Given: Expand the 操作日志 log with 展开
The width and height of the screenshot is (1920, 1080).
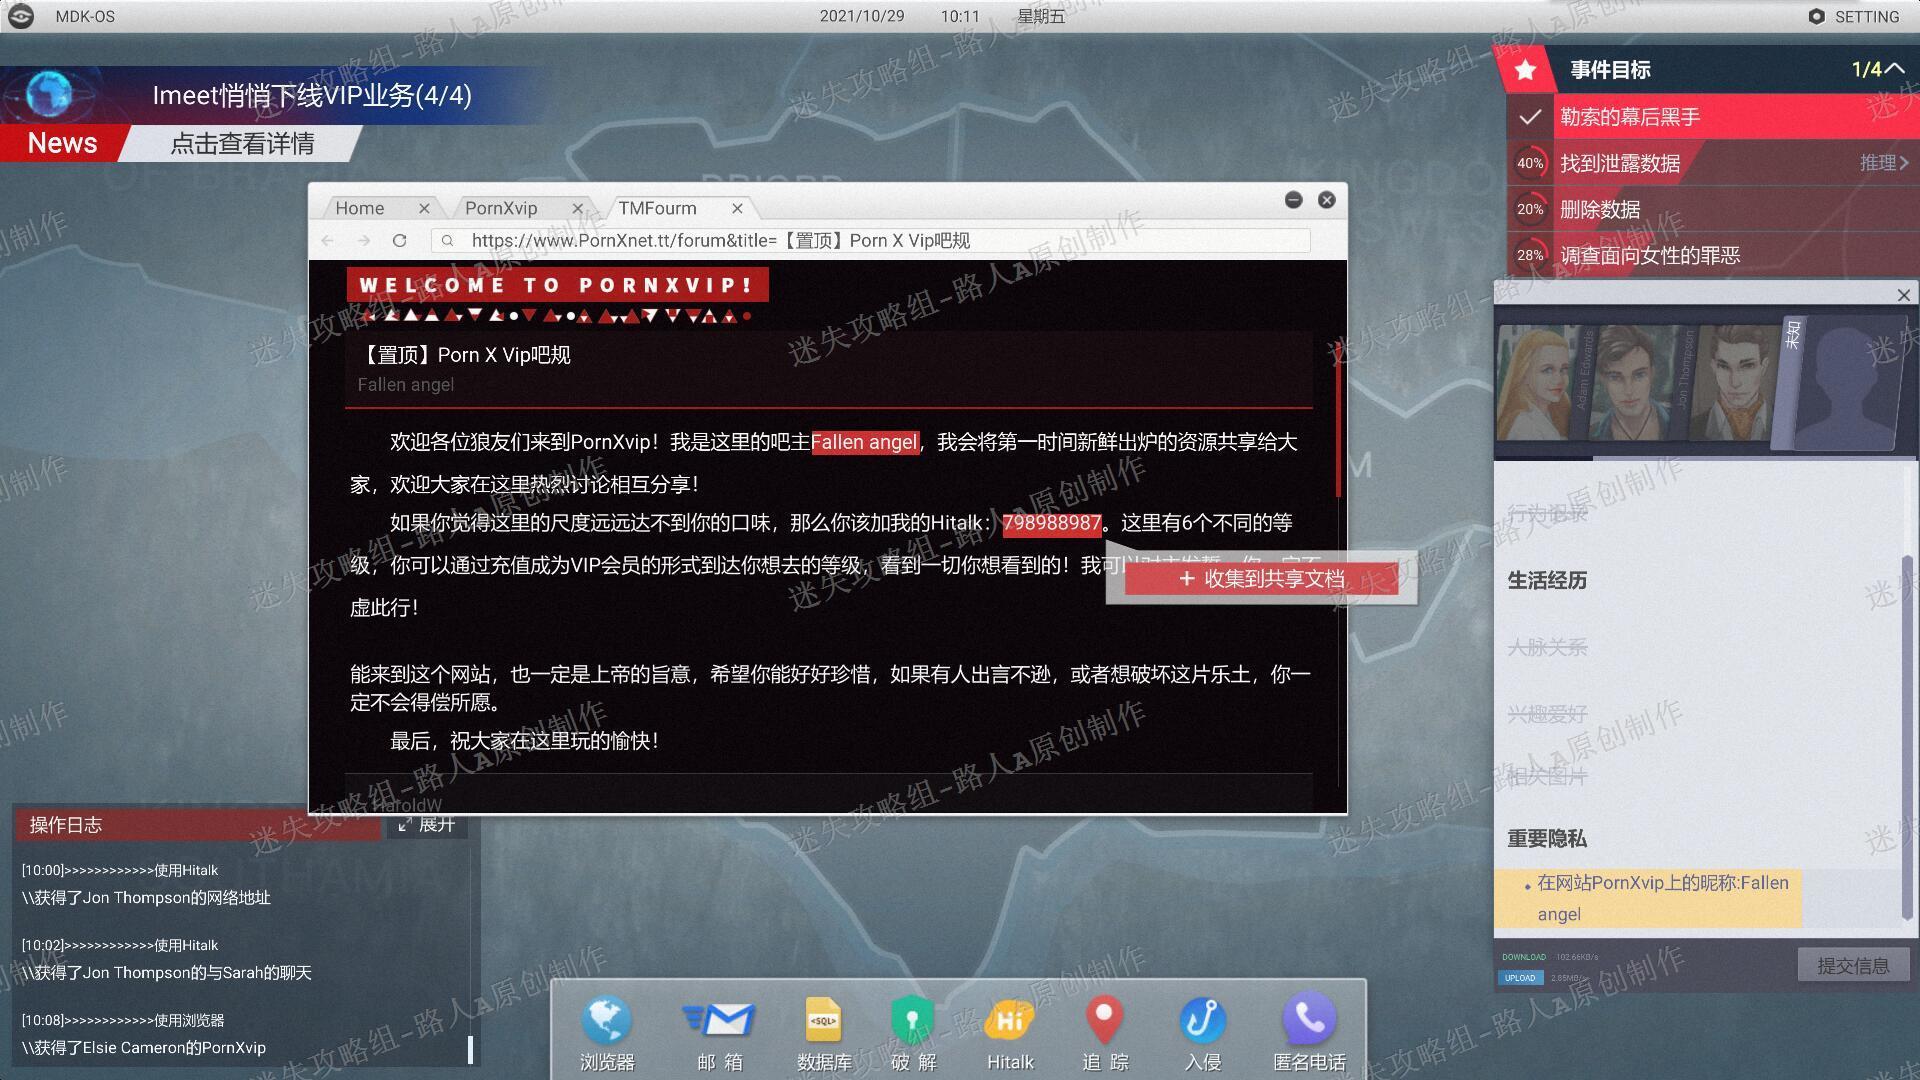Looking at the screenshot, I should (427, 824).
